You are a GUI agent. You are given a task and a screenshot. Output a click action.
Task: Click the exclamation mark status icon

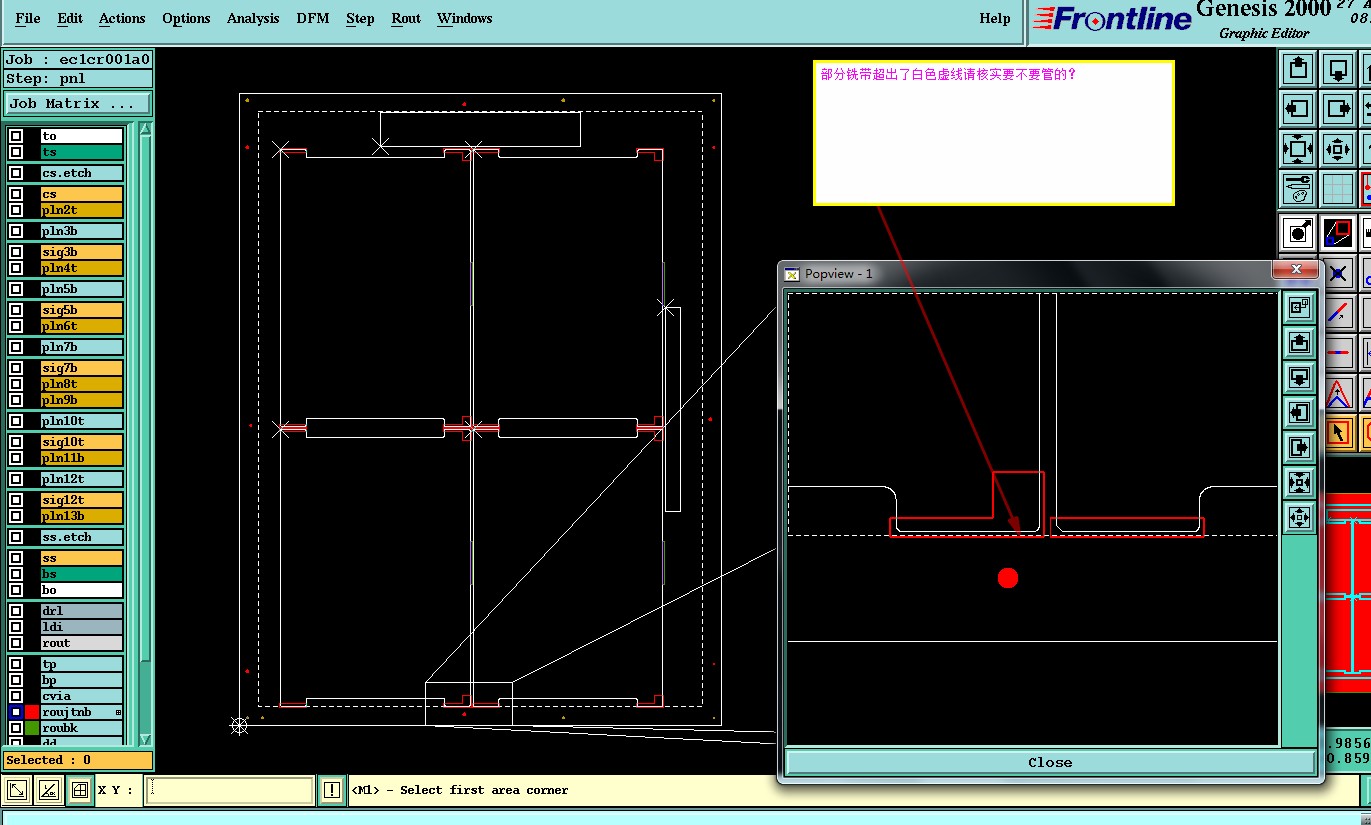pyautogui.click(x=332, y=790)
